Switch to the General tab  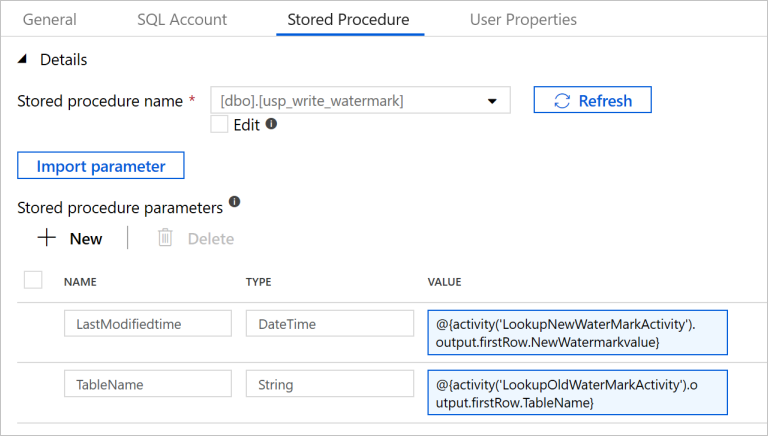click(49, 19)
